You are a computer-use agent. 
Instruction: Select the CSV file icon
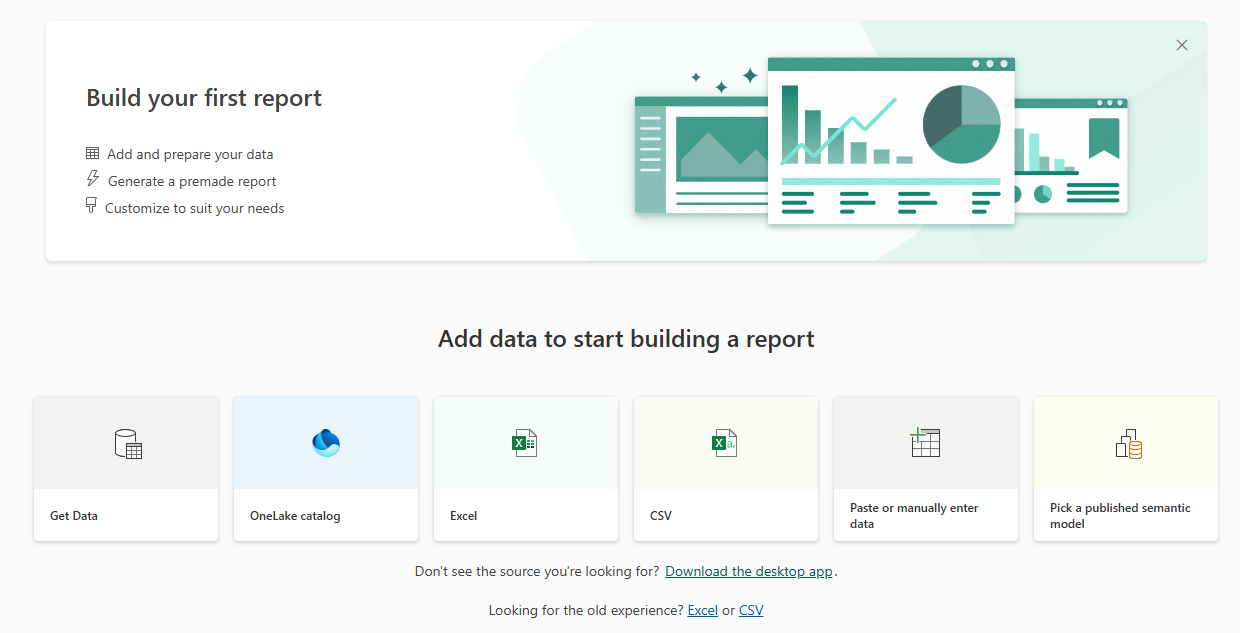click(x=726, y=442)
